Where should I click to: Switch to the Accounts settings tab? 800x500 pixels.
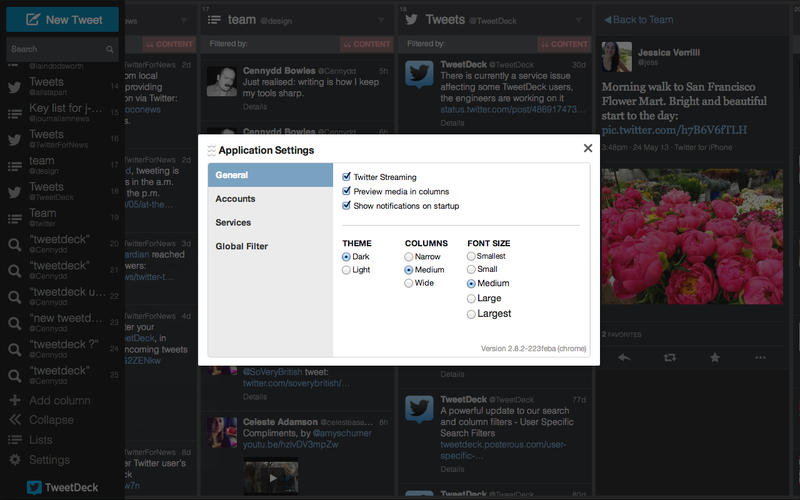(236, 199)
